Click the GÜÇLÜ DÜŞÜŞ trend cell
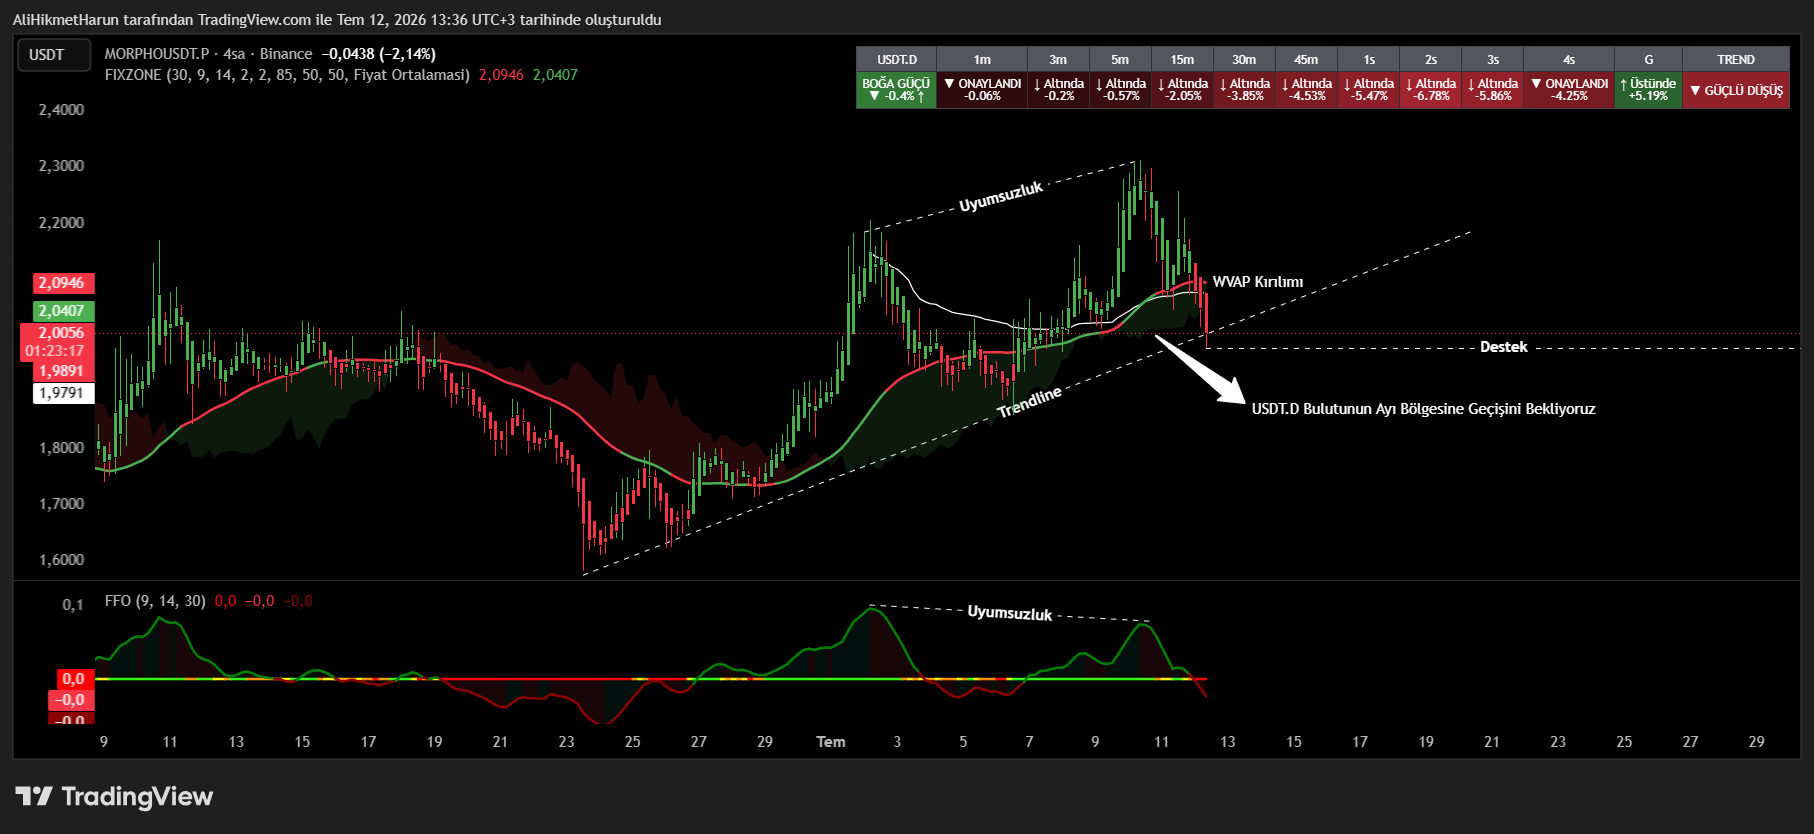1814x834 pixels. (x=1736, y=90)
